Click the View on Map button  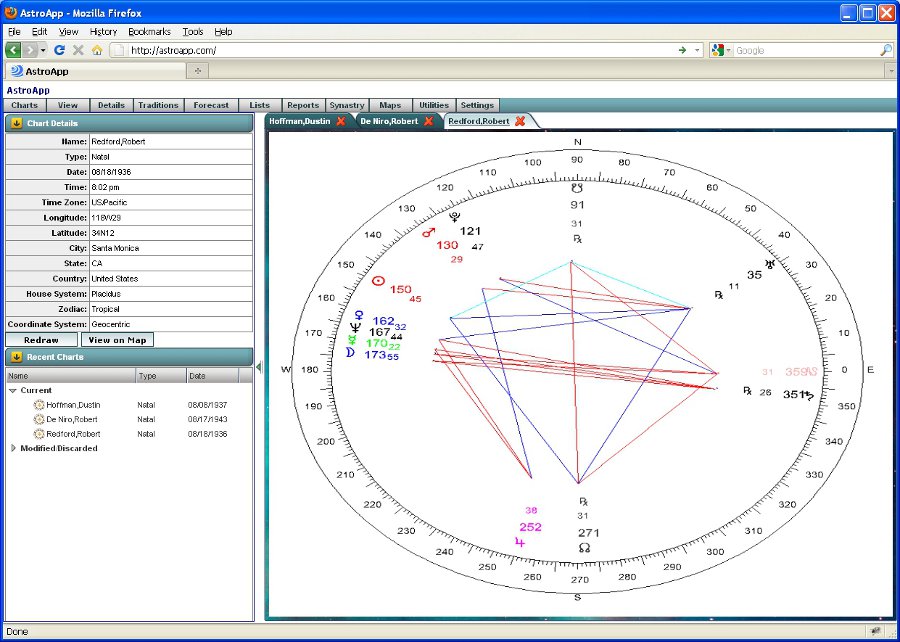(117, 340)
